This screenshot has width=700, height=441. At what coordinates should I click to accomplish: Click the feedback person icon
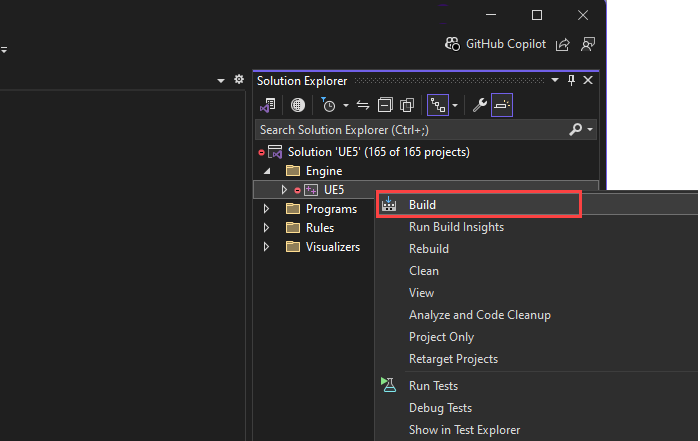click(588, 44)
